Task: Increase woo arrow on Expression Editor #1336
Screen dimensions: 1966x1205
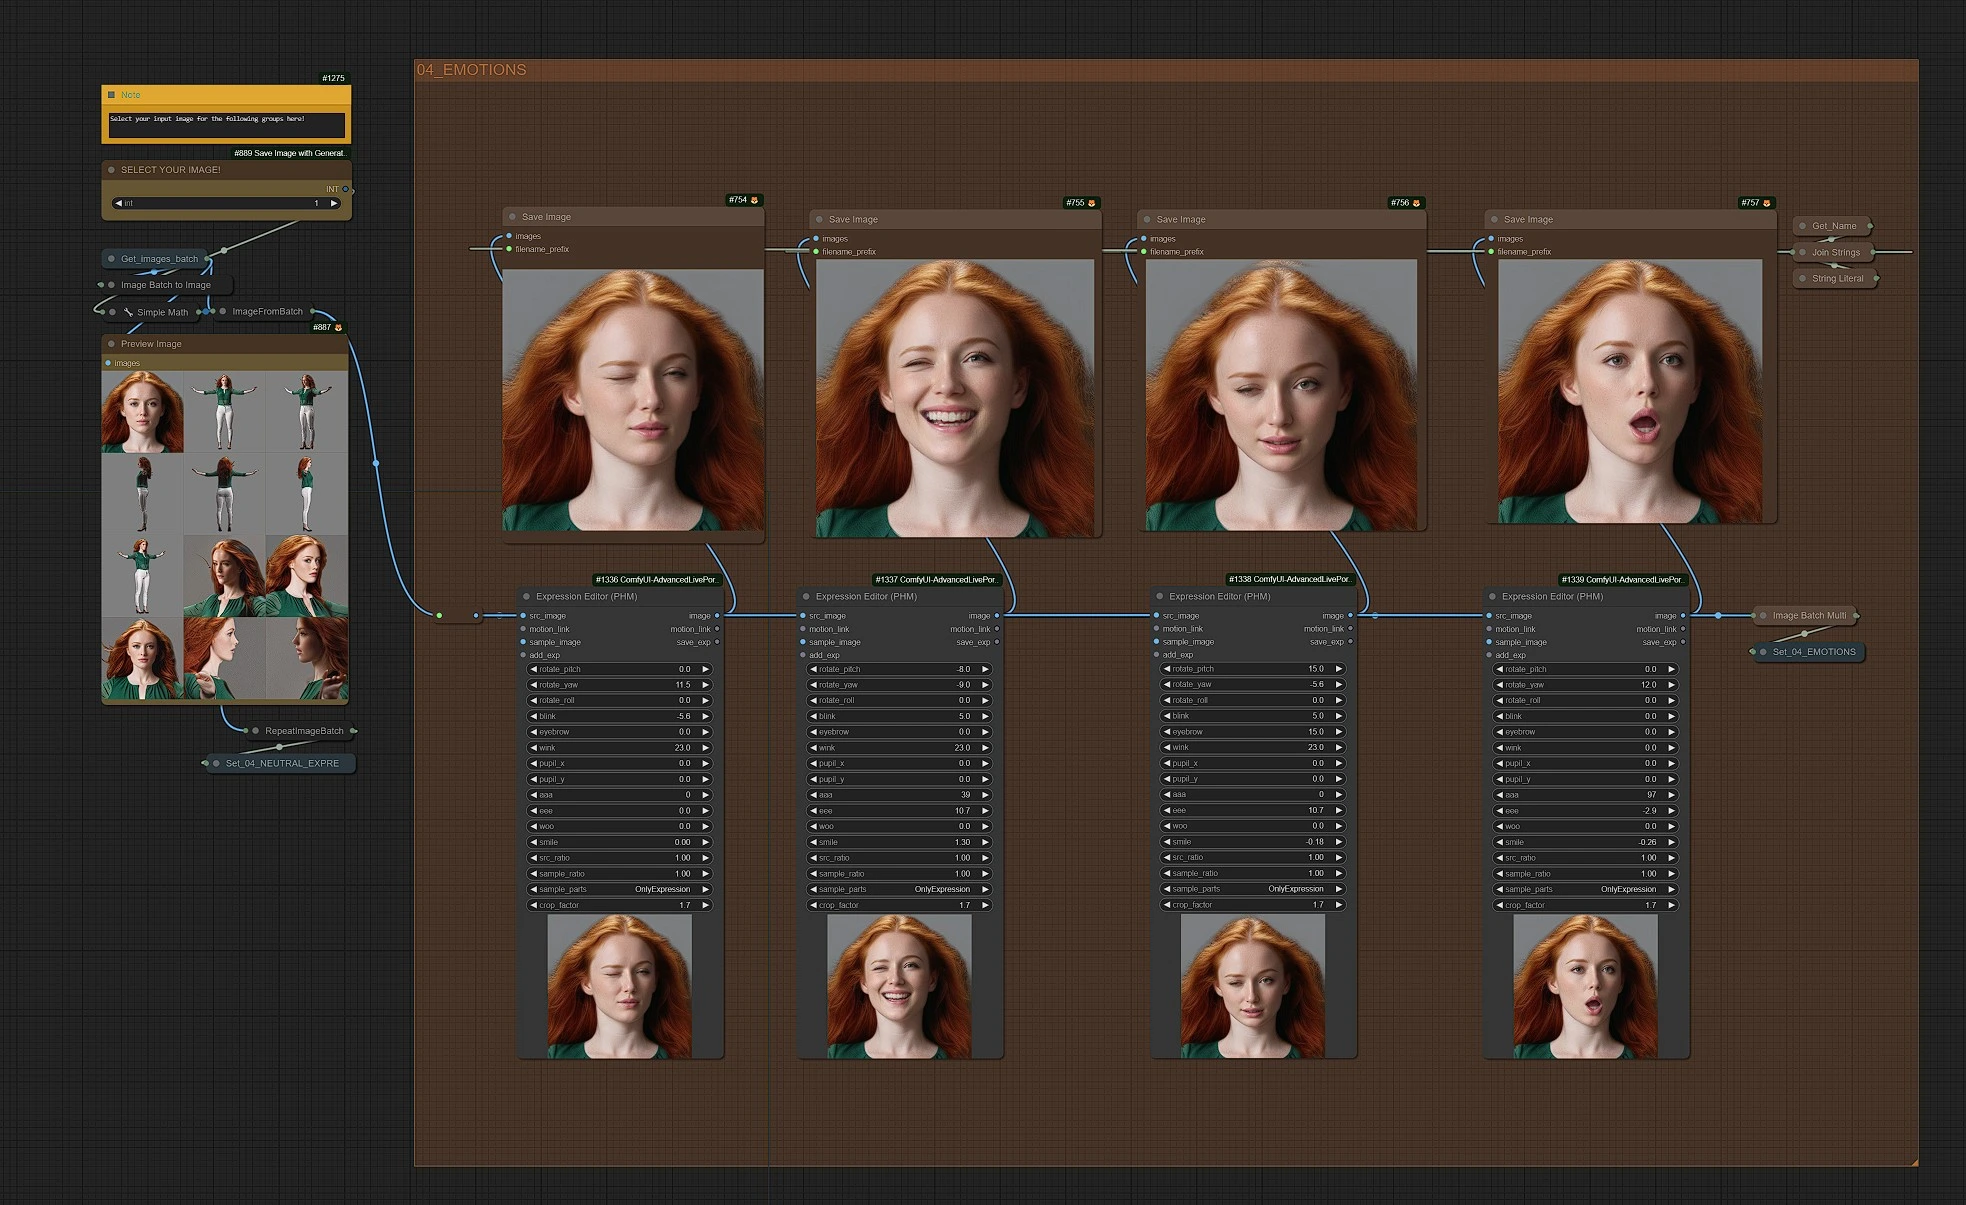Action: 705,826
